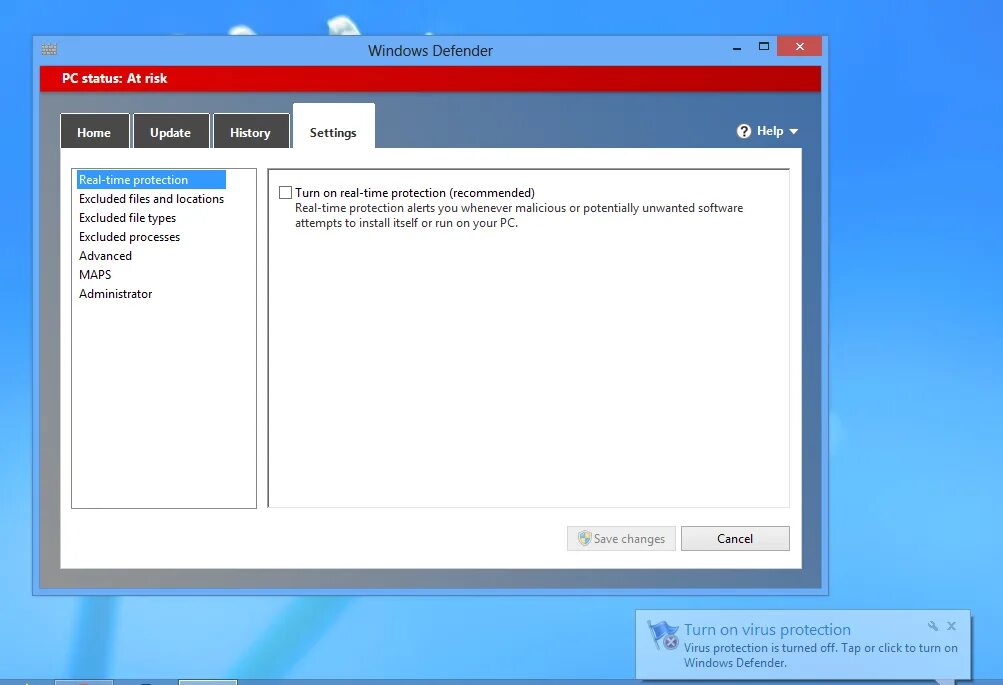Click the PC status: At risk banner
The image size is (1003, 685).
click(x=430, y=79)
